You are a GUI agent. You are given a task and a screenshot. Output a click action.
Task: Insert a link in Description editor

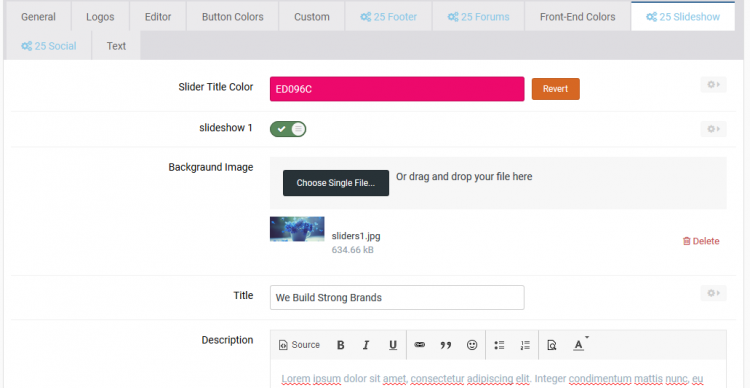point(419,345)
